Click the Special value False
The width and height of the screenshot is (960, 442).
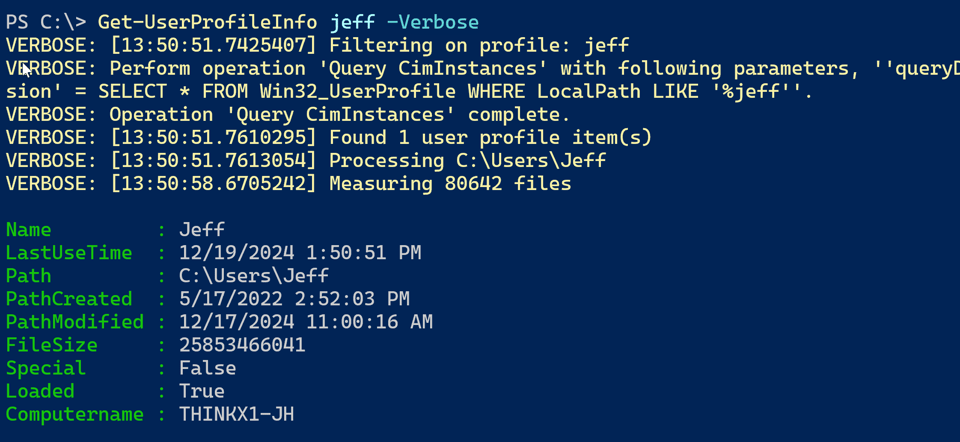coord(208,368)
